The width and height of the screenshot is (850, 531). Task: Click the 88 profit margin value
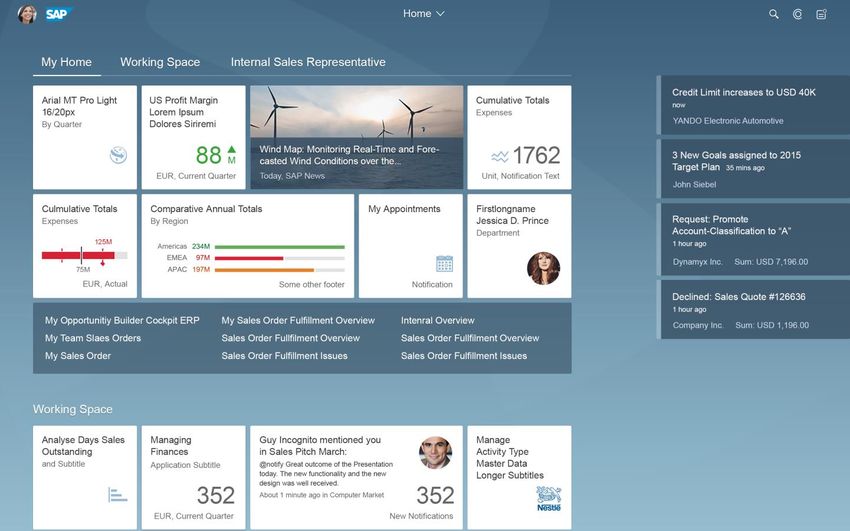[x=209, y=156]
